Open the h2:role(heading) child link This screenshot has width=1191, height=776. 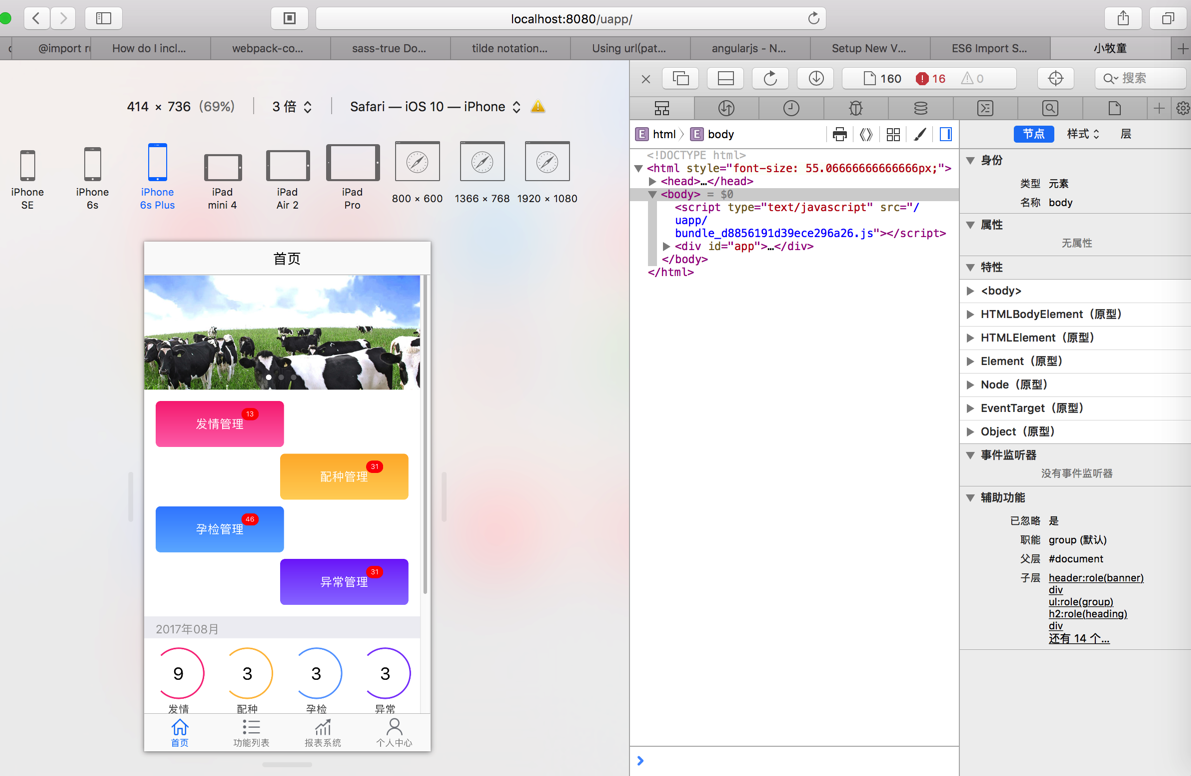1088,614
